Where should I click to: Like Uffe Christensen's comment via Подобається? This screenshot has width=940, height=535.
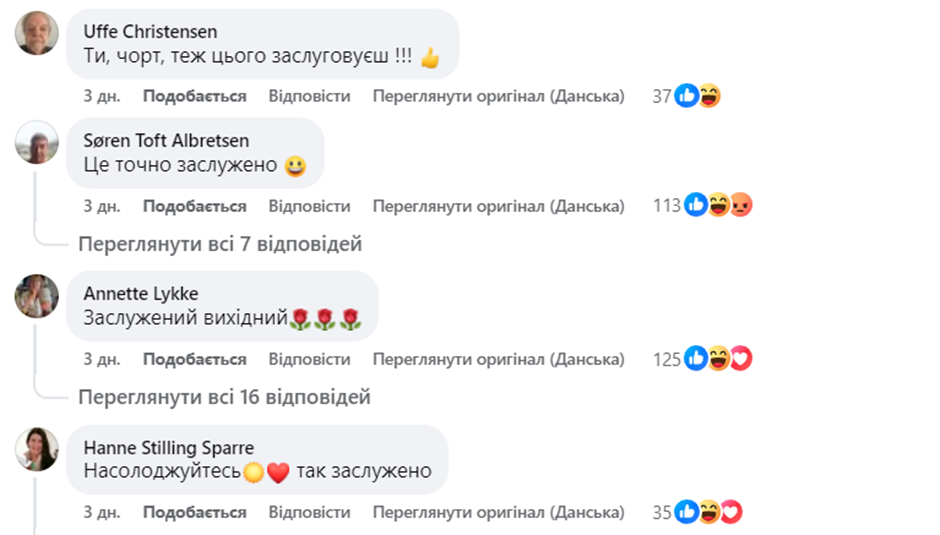click(194, 96)
